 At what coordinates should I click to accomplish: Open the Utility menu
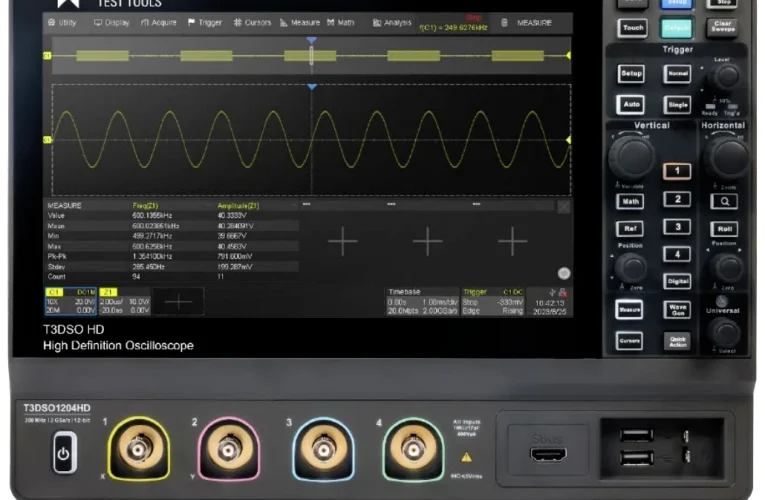[62, 22]
